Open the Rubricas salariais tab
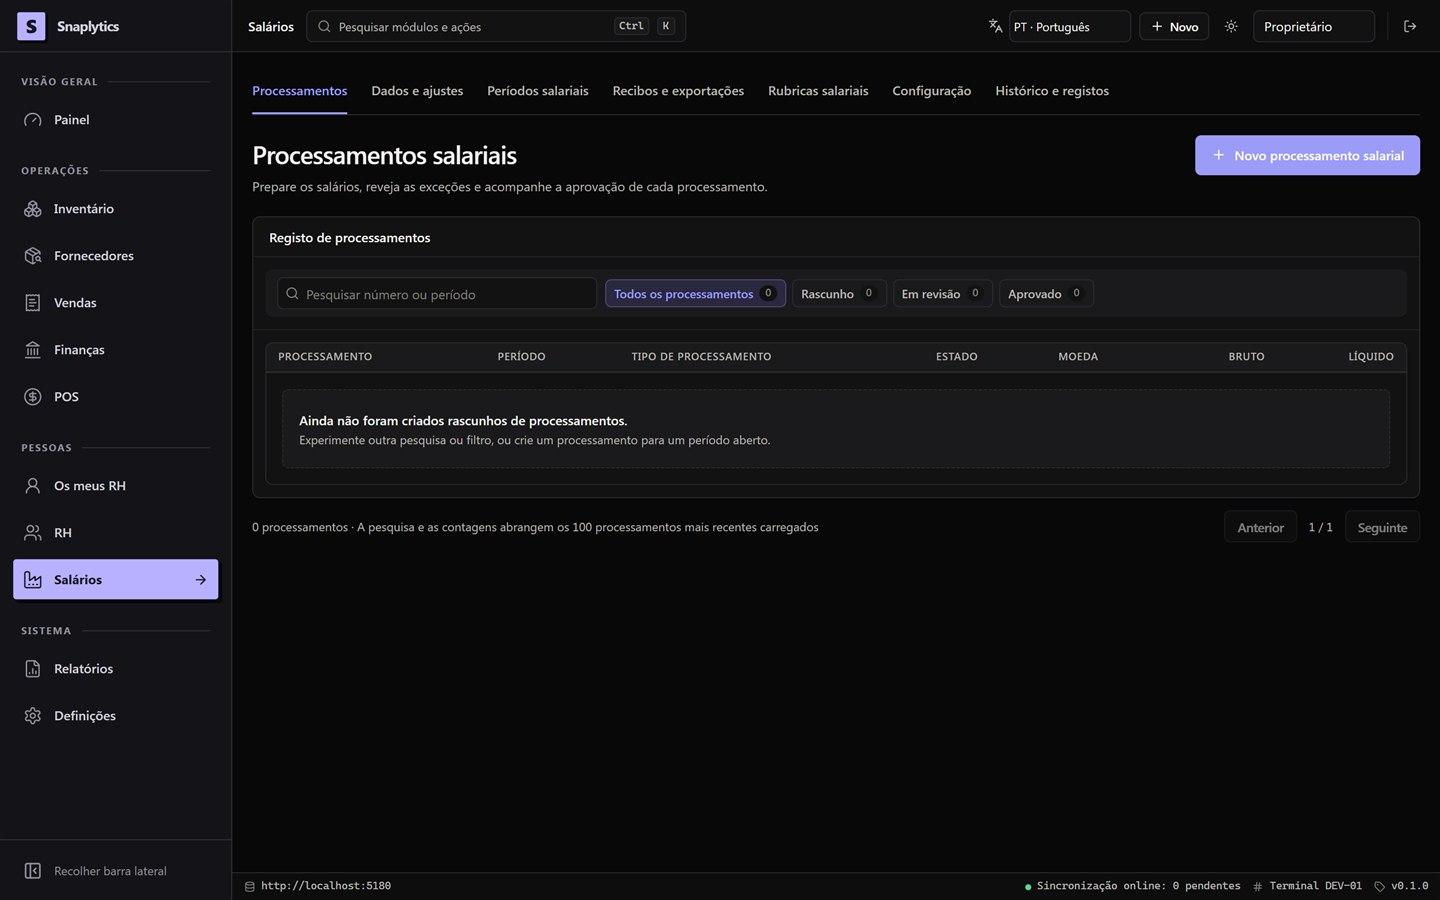The image size is (1440, 900). tap(818, 91)
